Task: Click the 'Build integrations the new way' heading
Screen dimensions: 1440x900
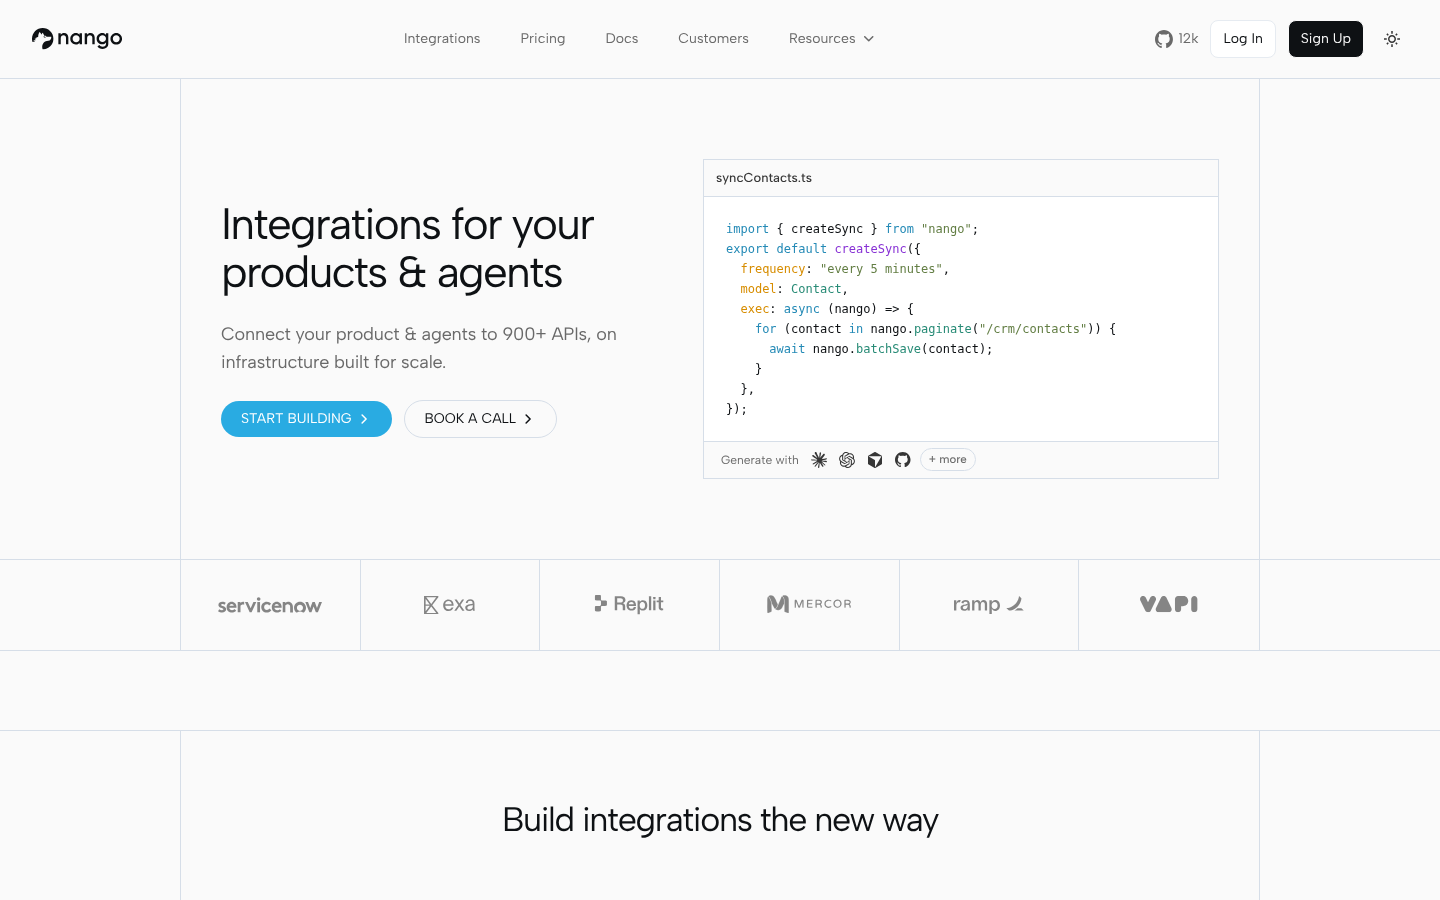Action: coord(720,820)
